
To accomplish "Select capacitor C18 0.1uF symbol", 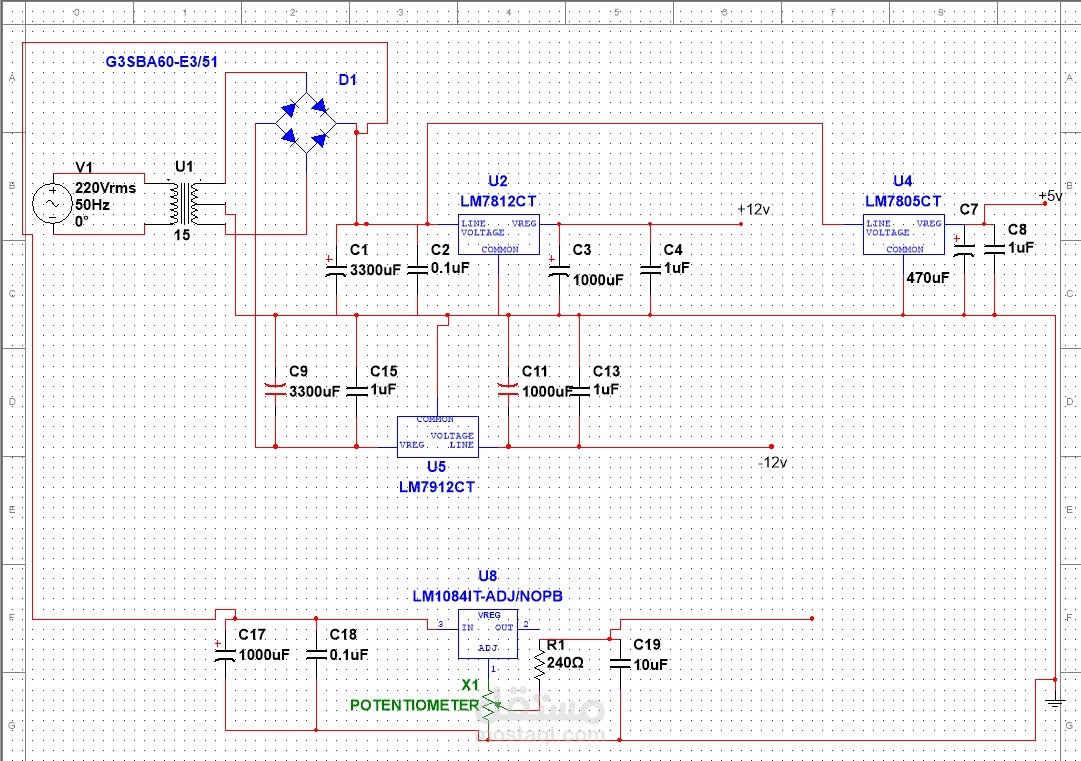I will (x=316, y=654).
